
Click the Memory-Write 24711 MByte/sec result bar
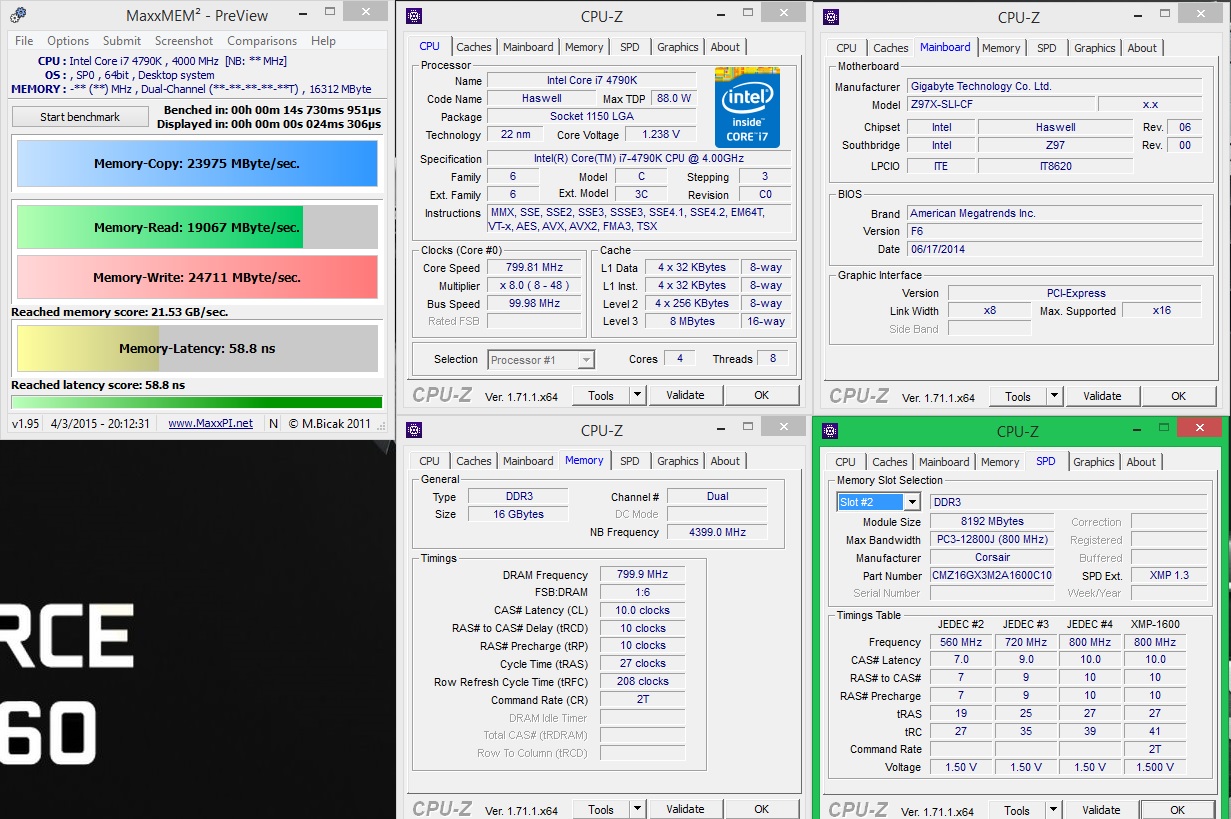[197, 277]
